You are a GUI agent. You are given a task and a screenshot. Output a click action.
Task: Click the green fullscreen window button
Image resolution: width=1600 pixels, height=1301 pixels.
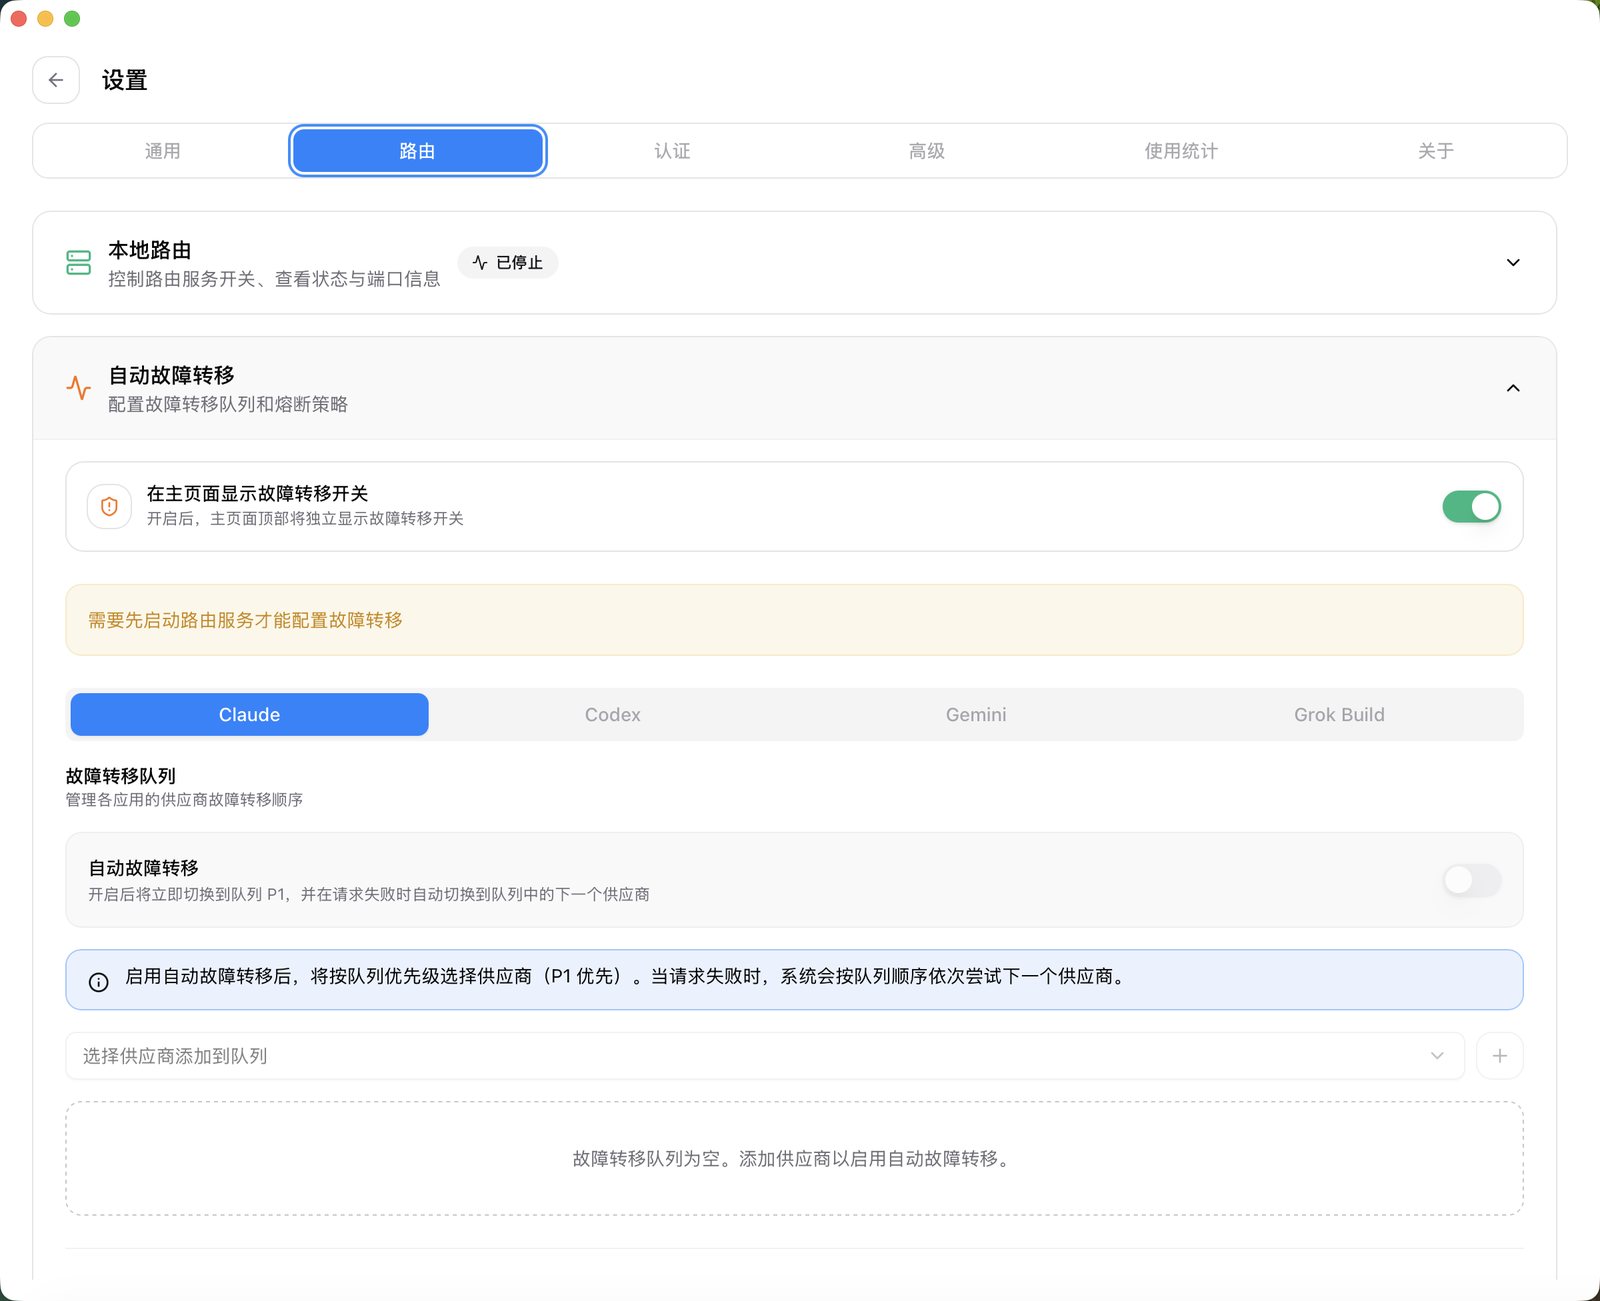(72, 19)
